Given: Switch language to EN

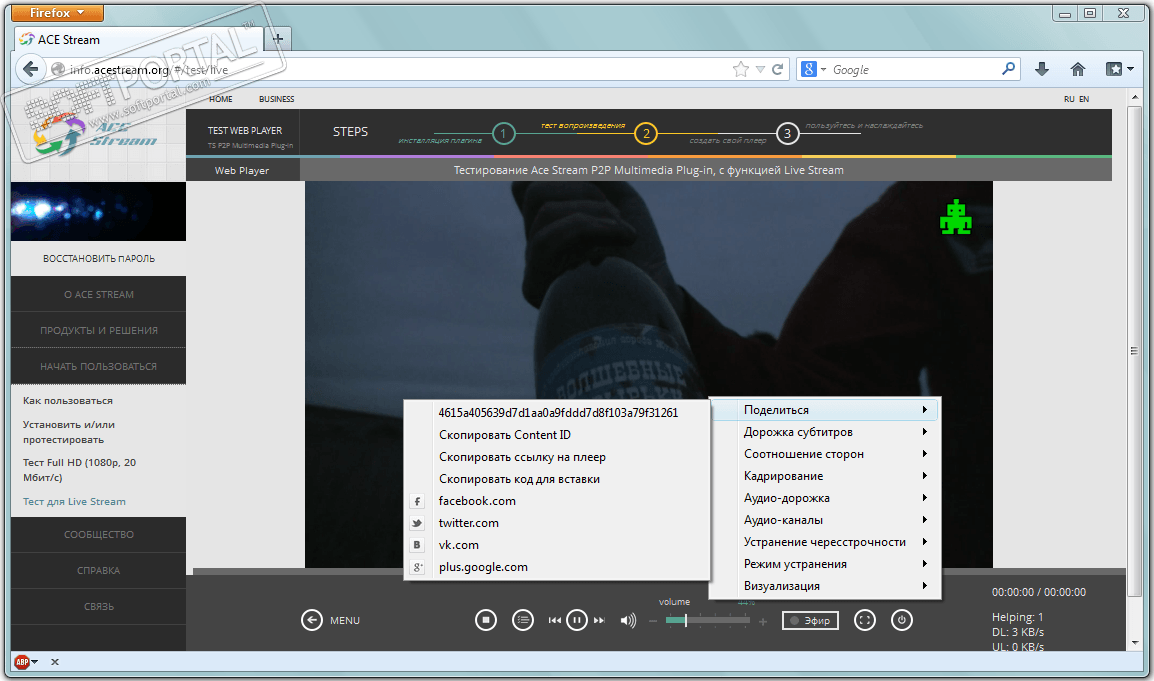Looking at the screenshot, I should point(1084,99).
